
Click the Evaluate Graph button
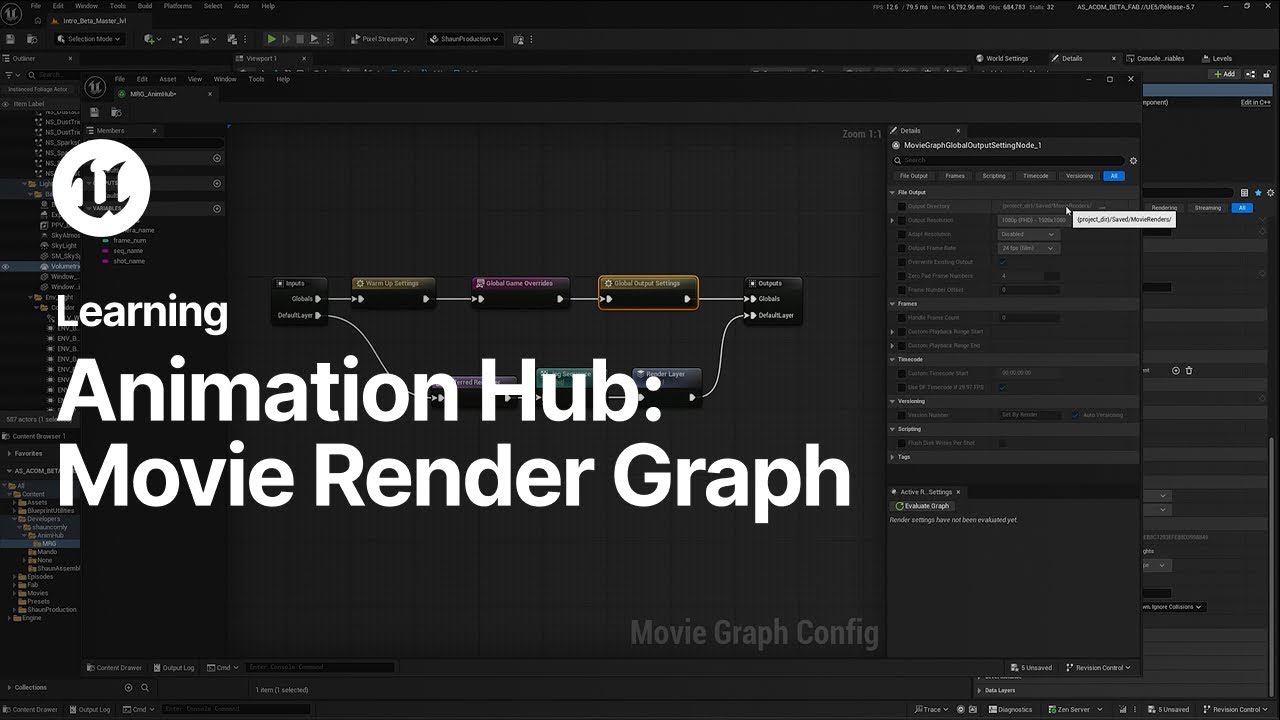(x=922, y=506)
